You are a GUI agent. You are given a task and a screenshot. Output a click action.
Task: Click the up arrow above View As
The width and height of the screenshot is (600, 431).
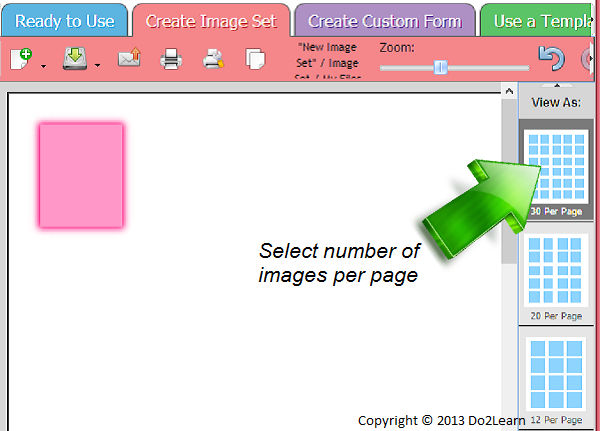point(557,87)
